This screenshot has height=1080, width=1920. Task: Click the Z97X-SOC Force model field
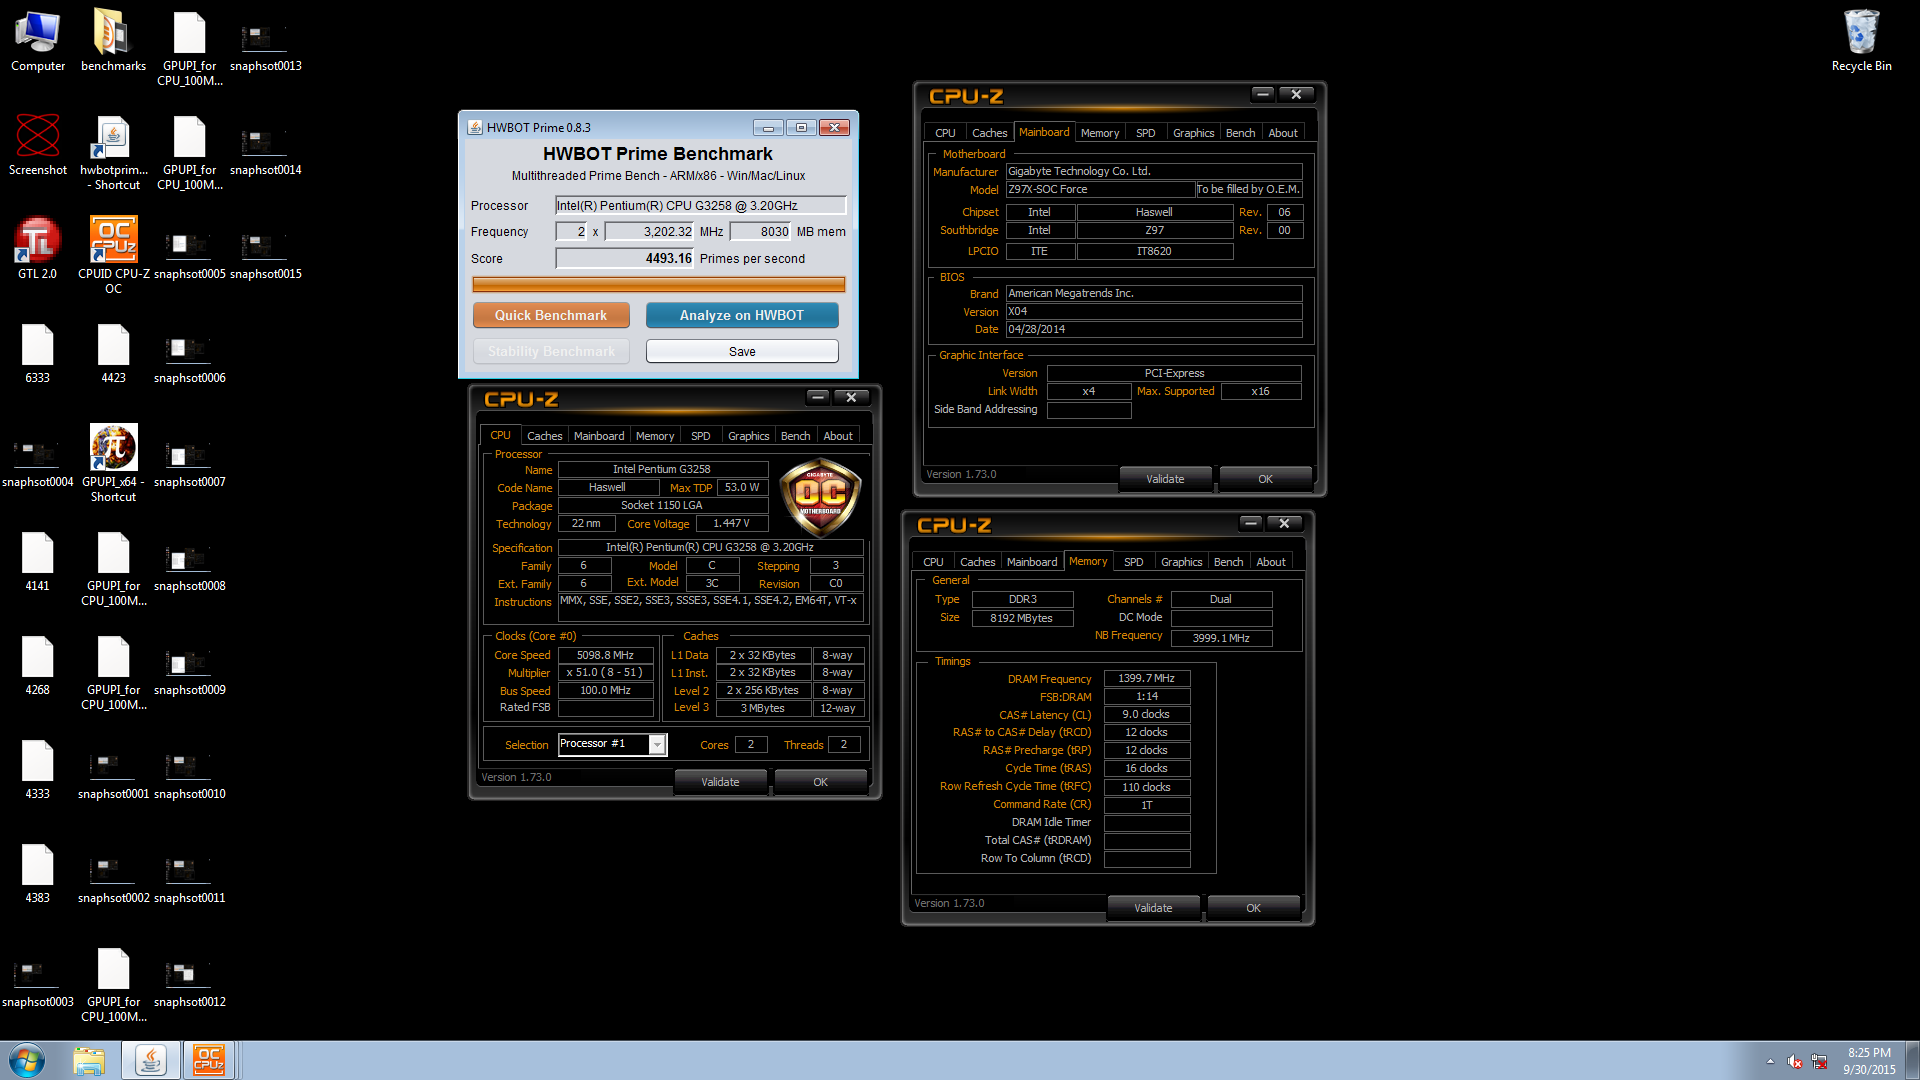pyautogui.click(x=1100, y=189)
